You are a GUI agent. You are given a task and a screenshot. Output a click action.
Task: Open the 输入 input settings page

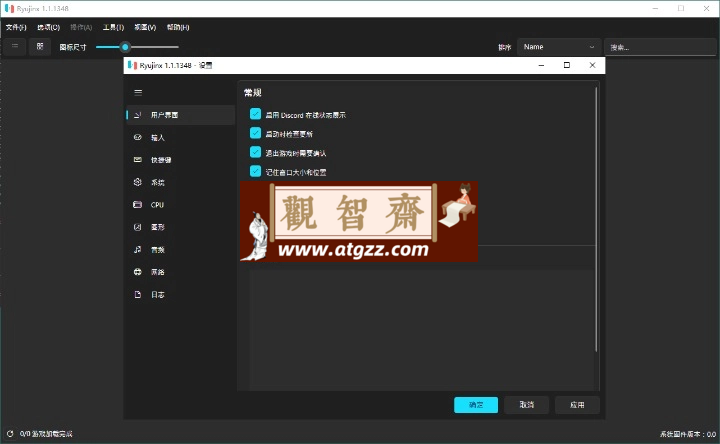180,137
